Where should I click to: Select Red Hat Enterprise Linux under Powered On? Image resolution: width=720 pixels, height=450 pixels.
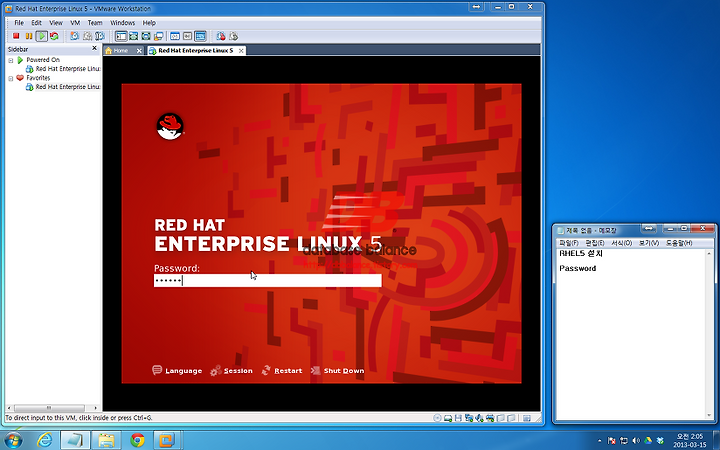click(x=63, y=69)
